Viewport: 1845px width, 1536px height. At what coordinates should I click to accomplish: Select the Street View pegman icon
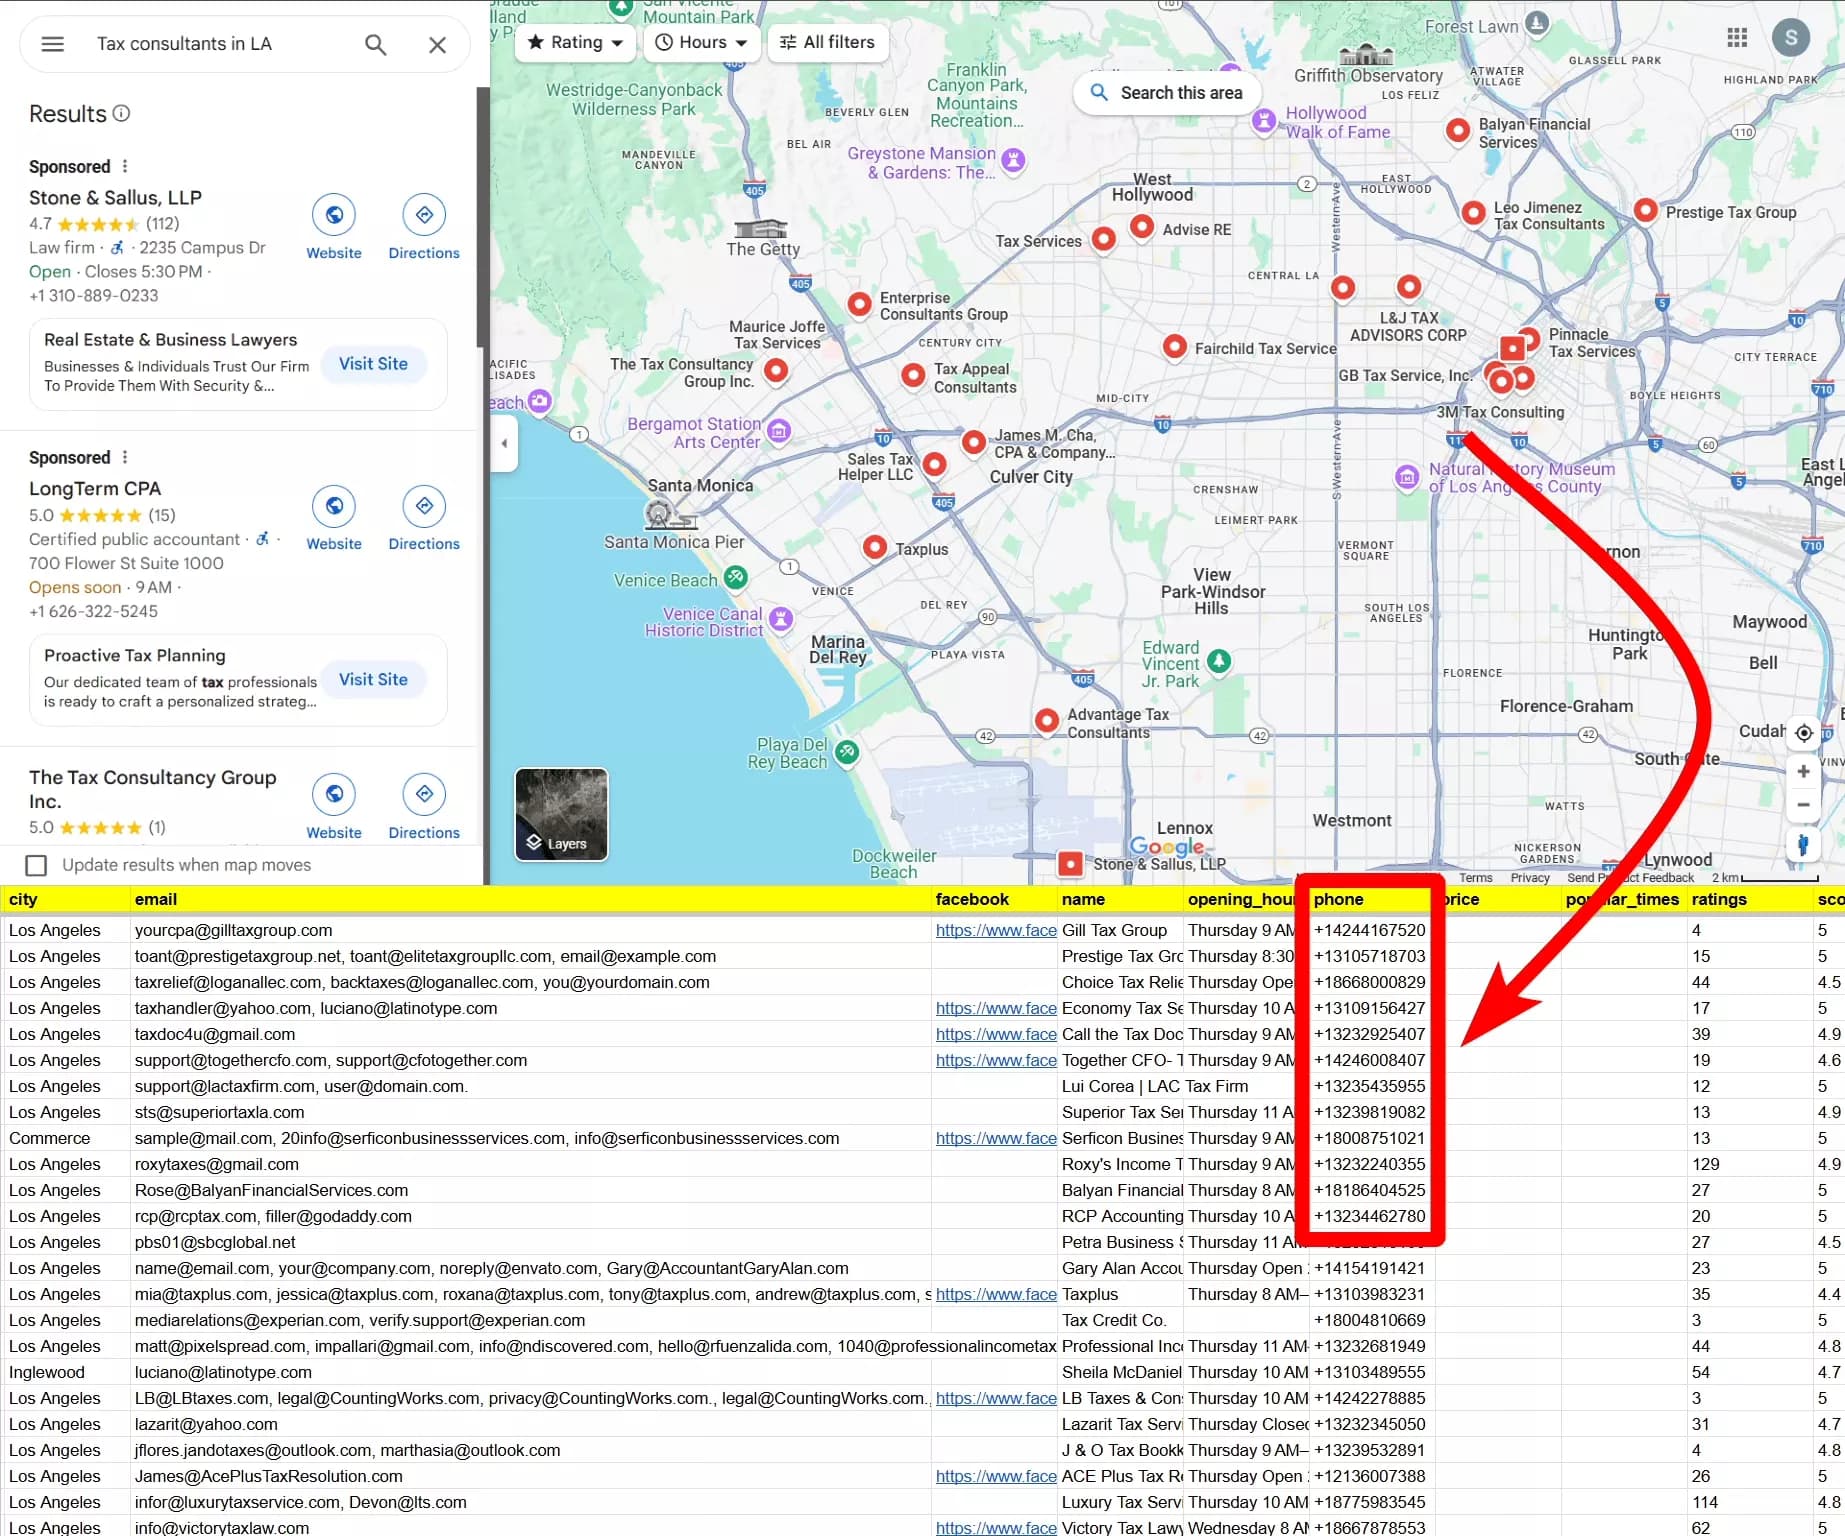tap(1804, 845)
